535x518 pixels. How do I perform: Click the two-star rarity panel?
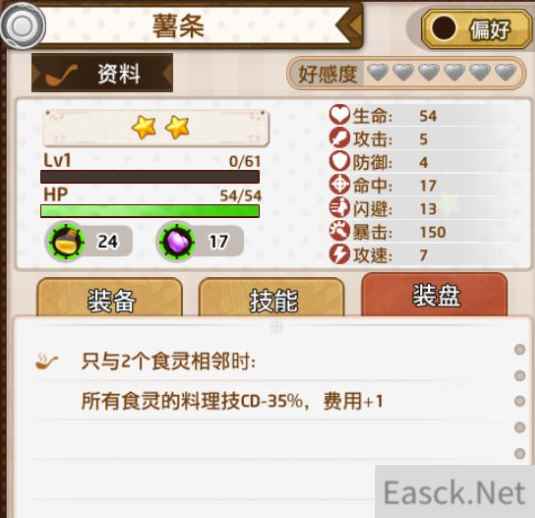click(156, 128)
